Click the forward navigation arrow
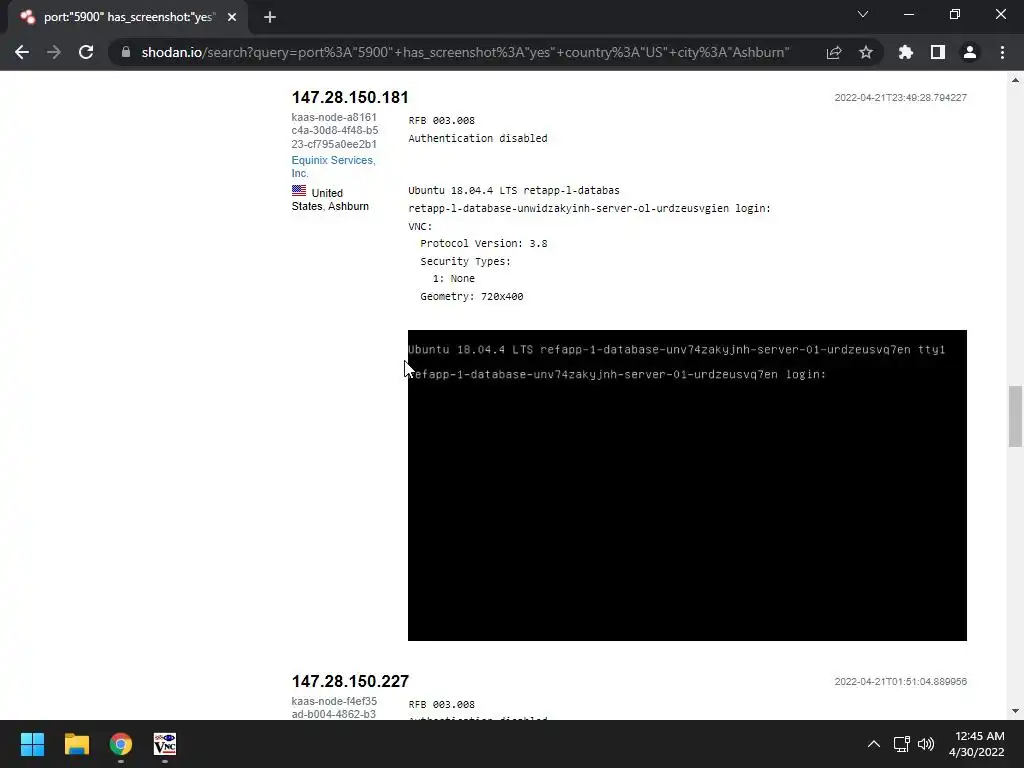This screenshot has width=1024, height=768. (54, 52)
